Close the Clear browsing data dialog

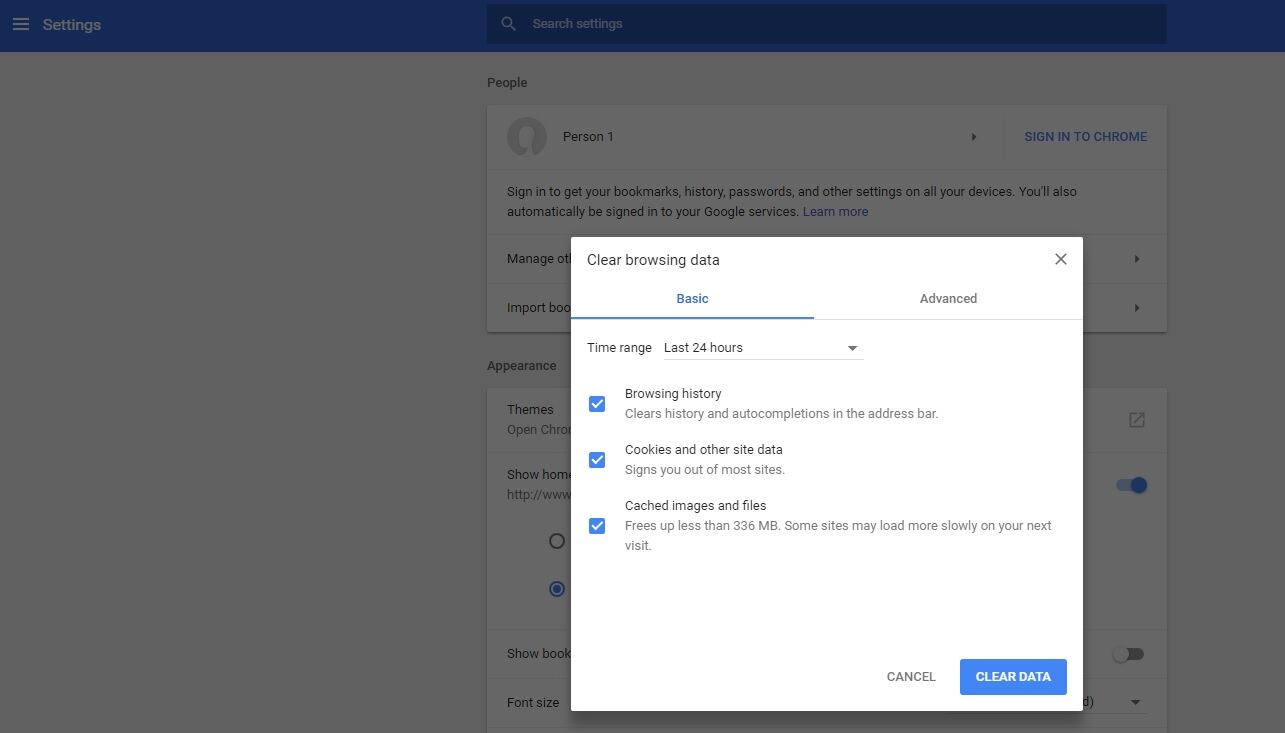1060,259
